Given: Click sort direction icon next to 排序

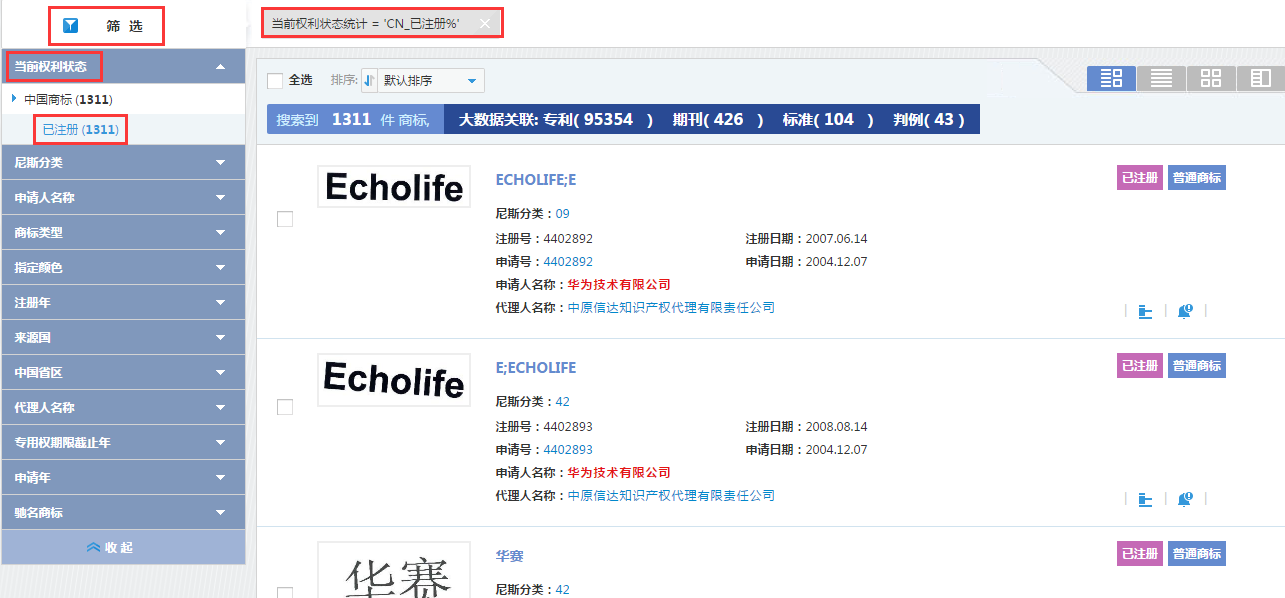Looking at the screenshot, I should point(370,81).
